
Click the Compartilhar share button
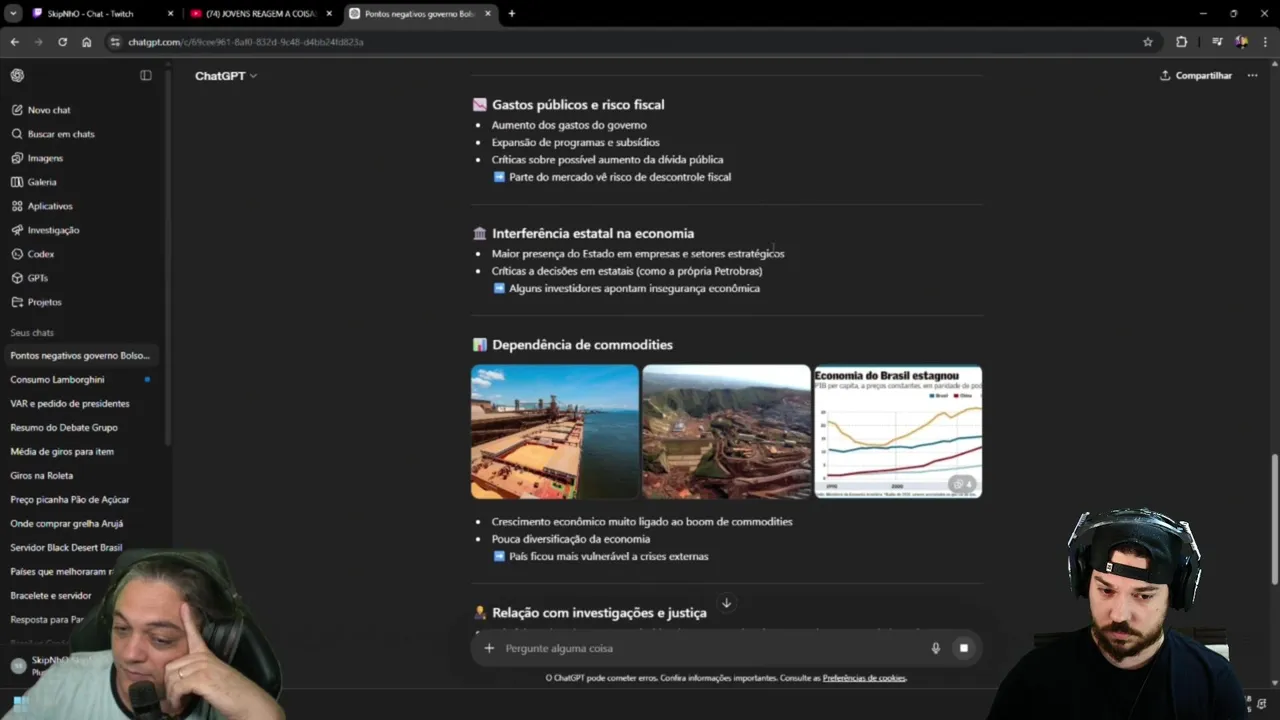1196,75
